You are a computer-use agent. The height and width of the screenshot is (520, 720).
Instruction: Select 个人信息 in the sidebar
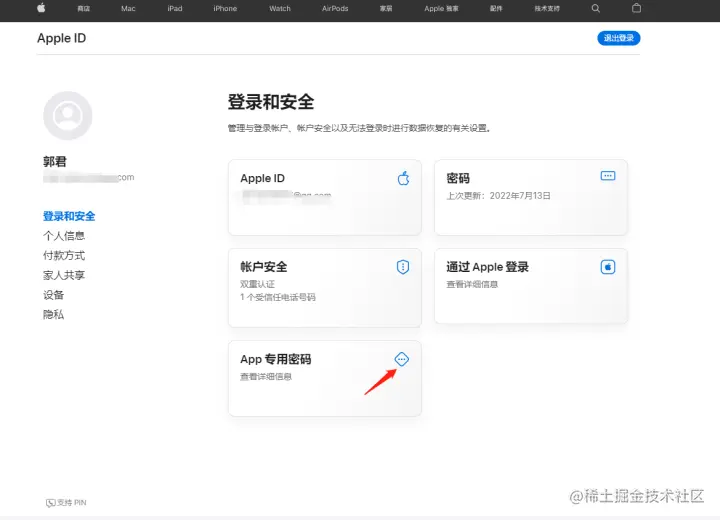click(x=64, y=236)
